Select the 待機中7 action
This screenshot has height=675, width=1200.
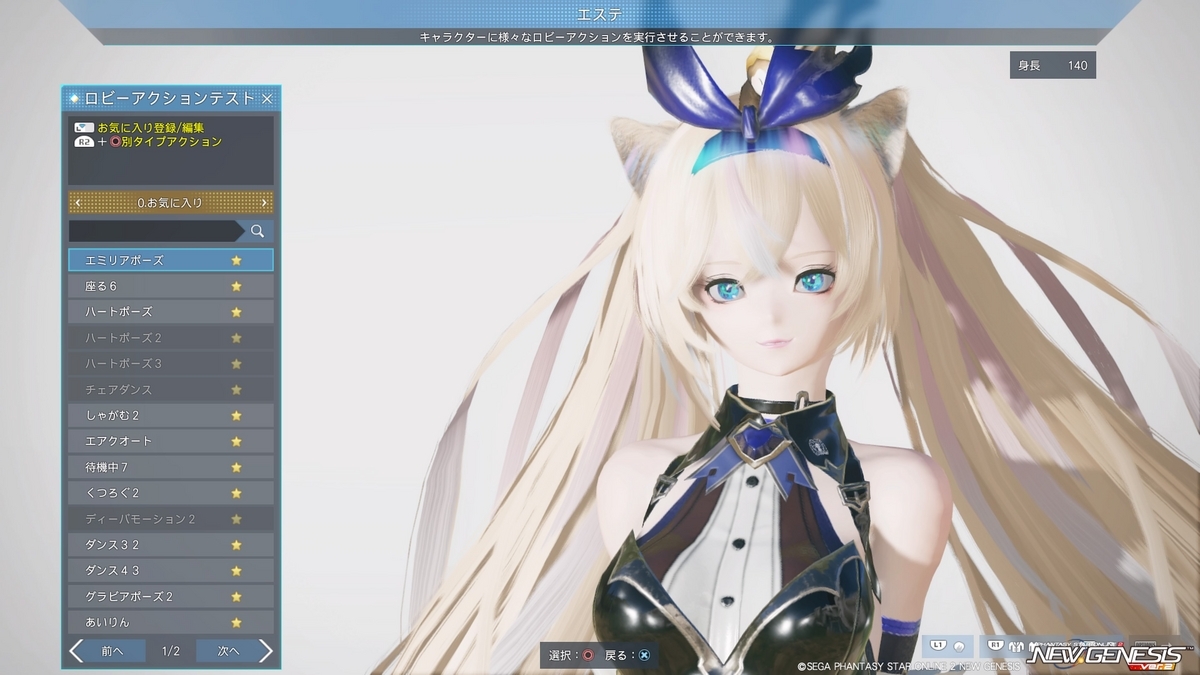pyautogui.click(x=171, y=467)
